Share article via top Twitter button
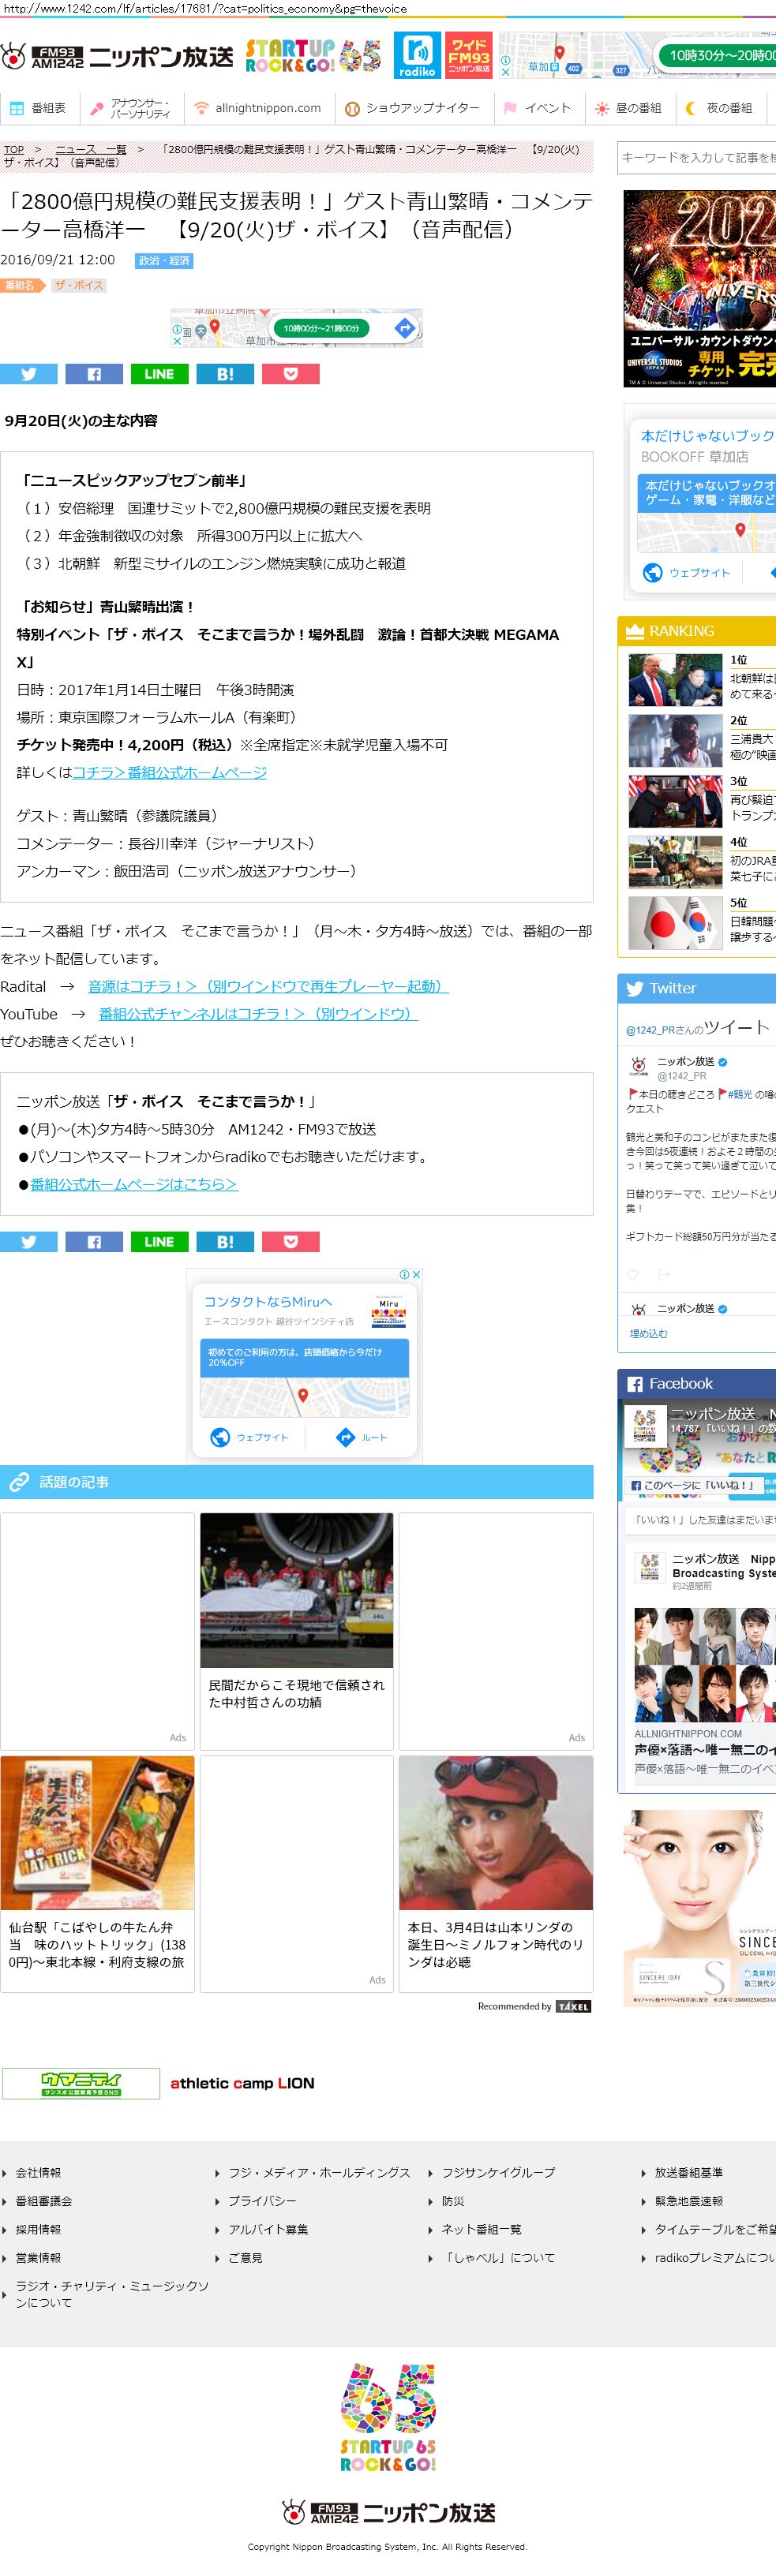 click(x=29, y=374)
